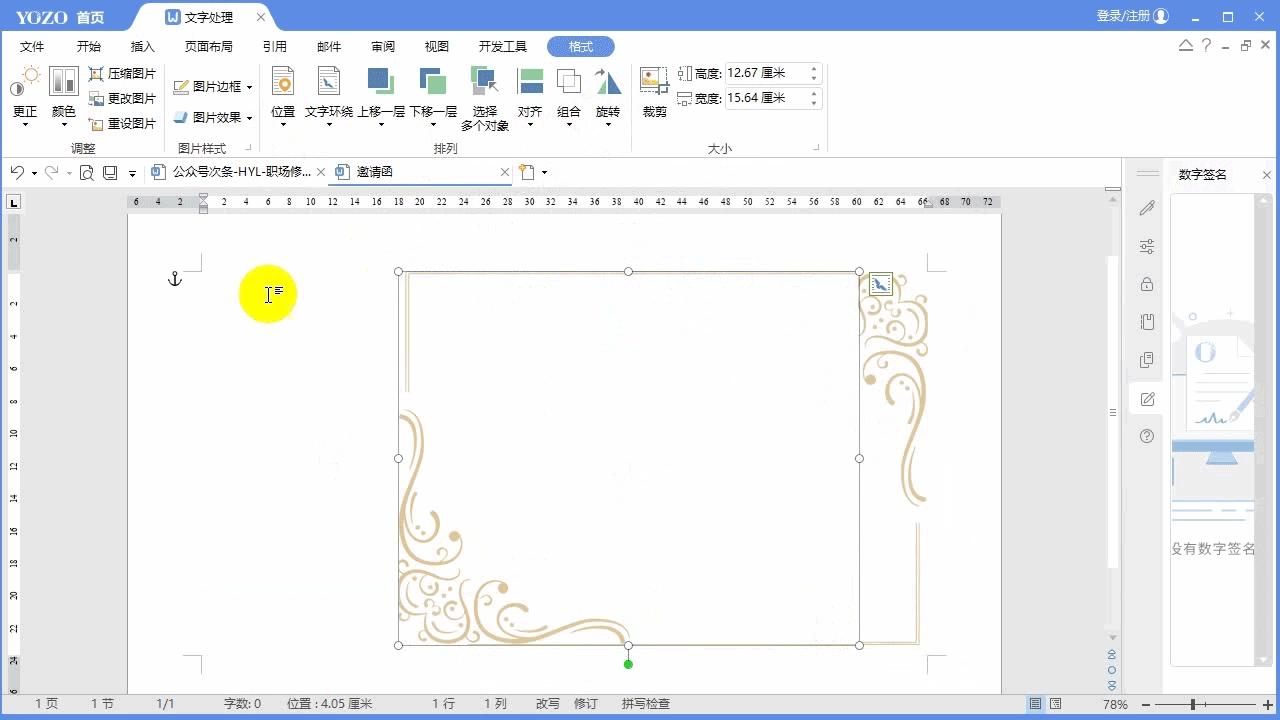Click Reset Picture (重设图片) button
Screen dimensions: 1280x720
(x=122, y=124)
